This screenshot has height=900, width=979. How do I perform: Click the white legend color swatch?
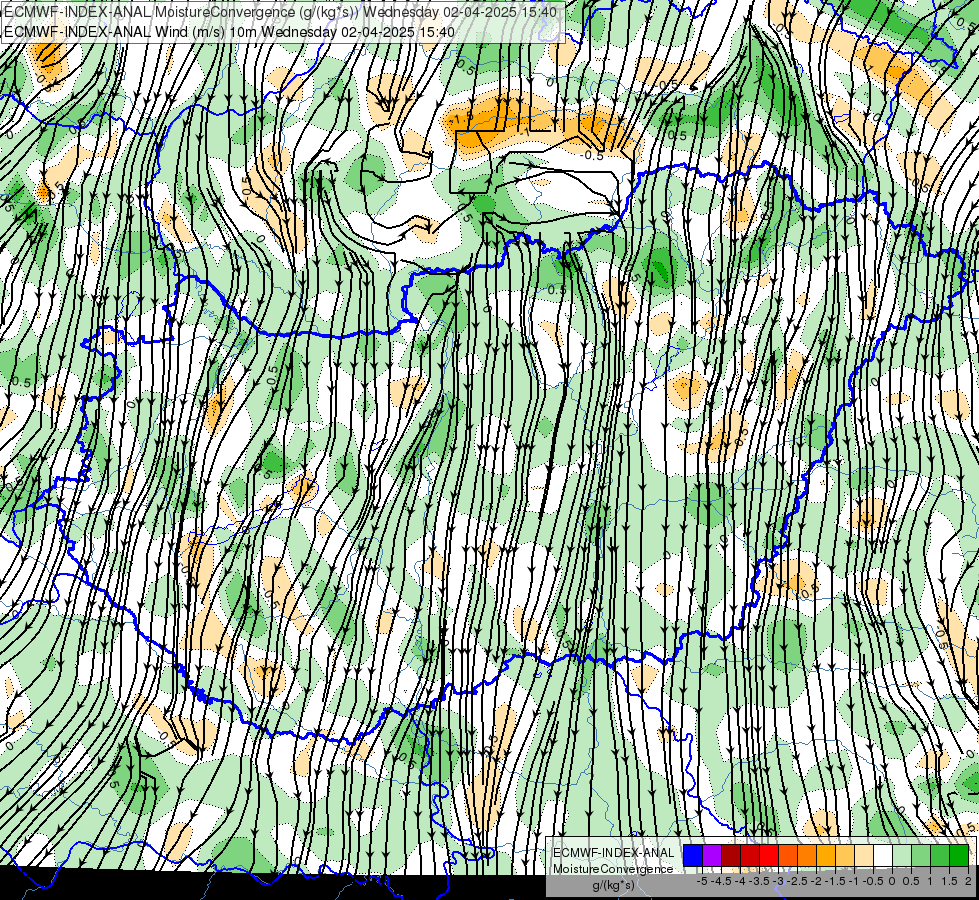coord(883,856)
